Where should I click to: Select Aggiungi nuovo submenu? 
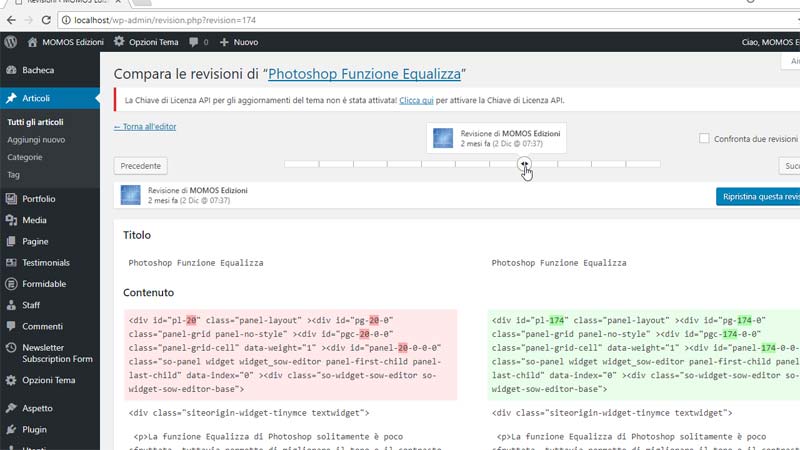[x=36, y=139]
